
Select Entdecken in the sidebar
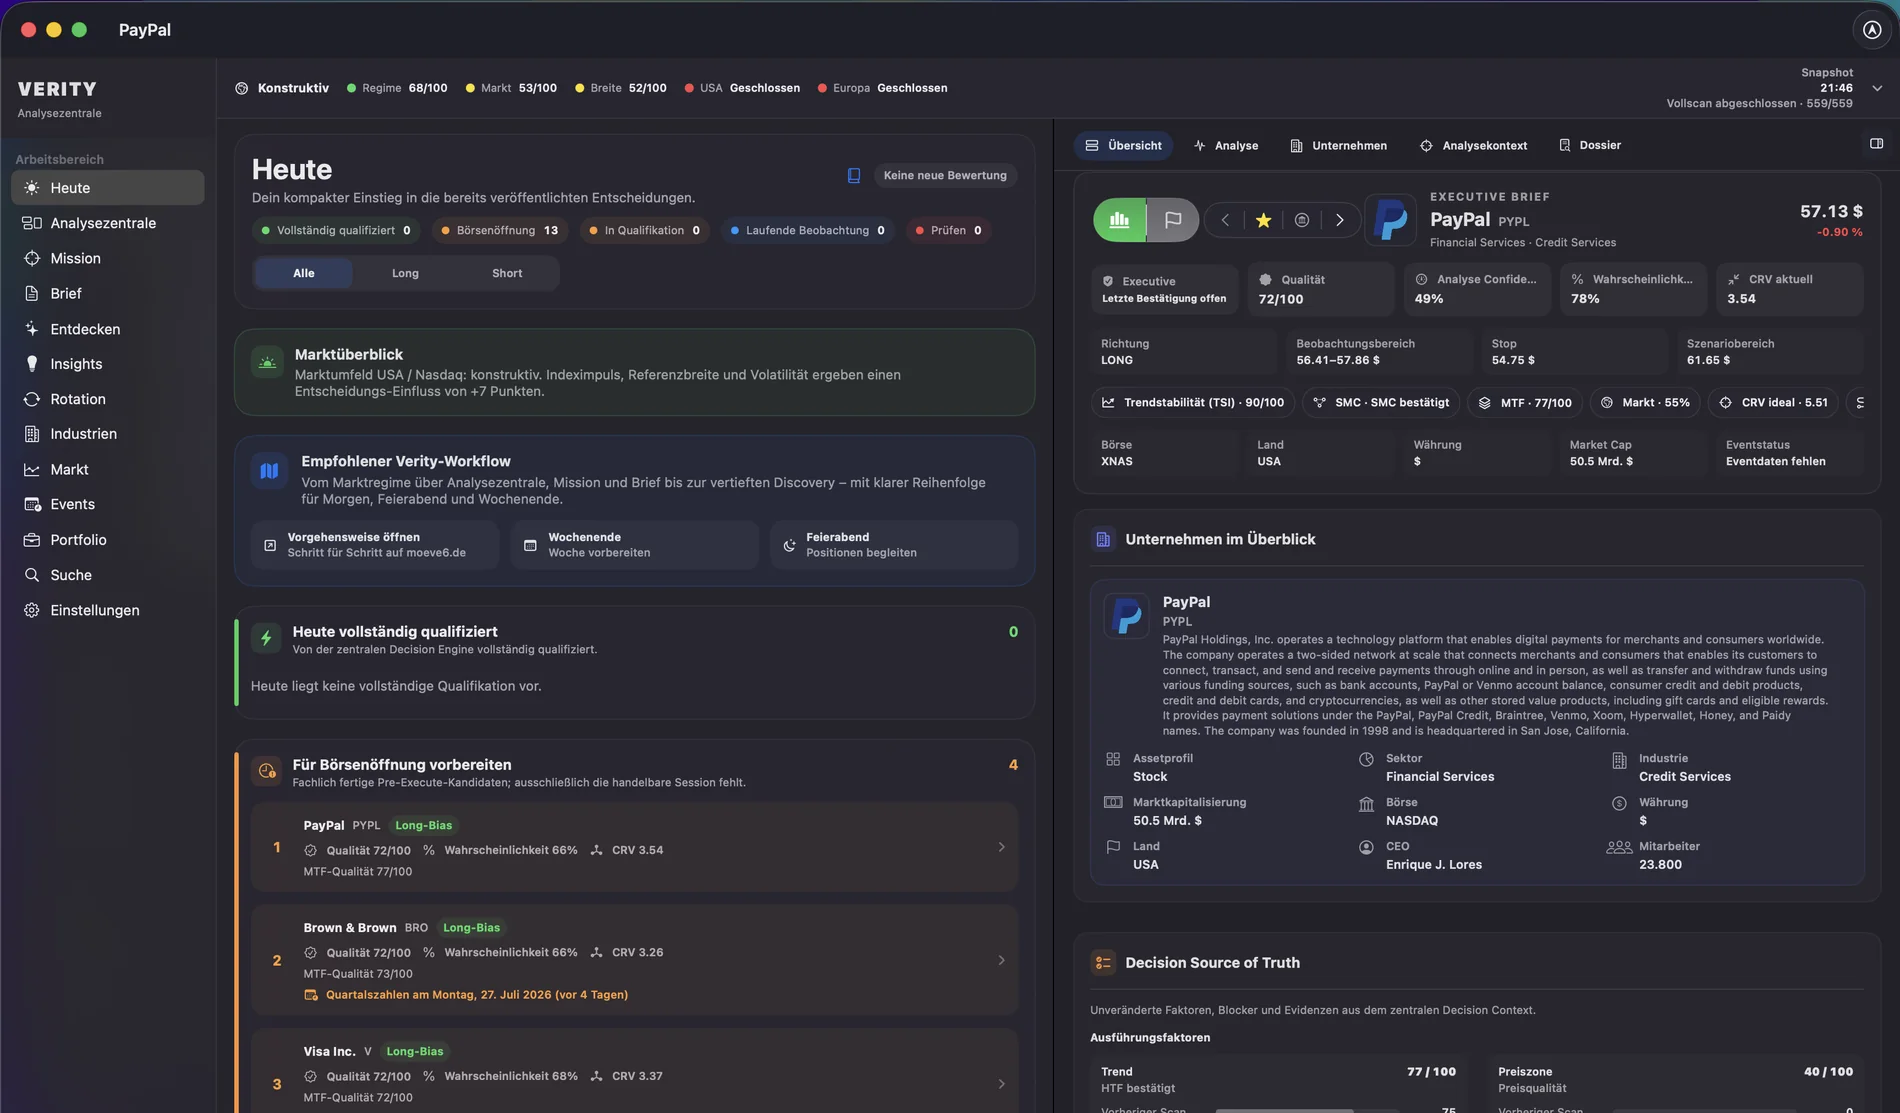[x=107, y=329]
